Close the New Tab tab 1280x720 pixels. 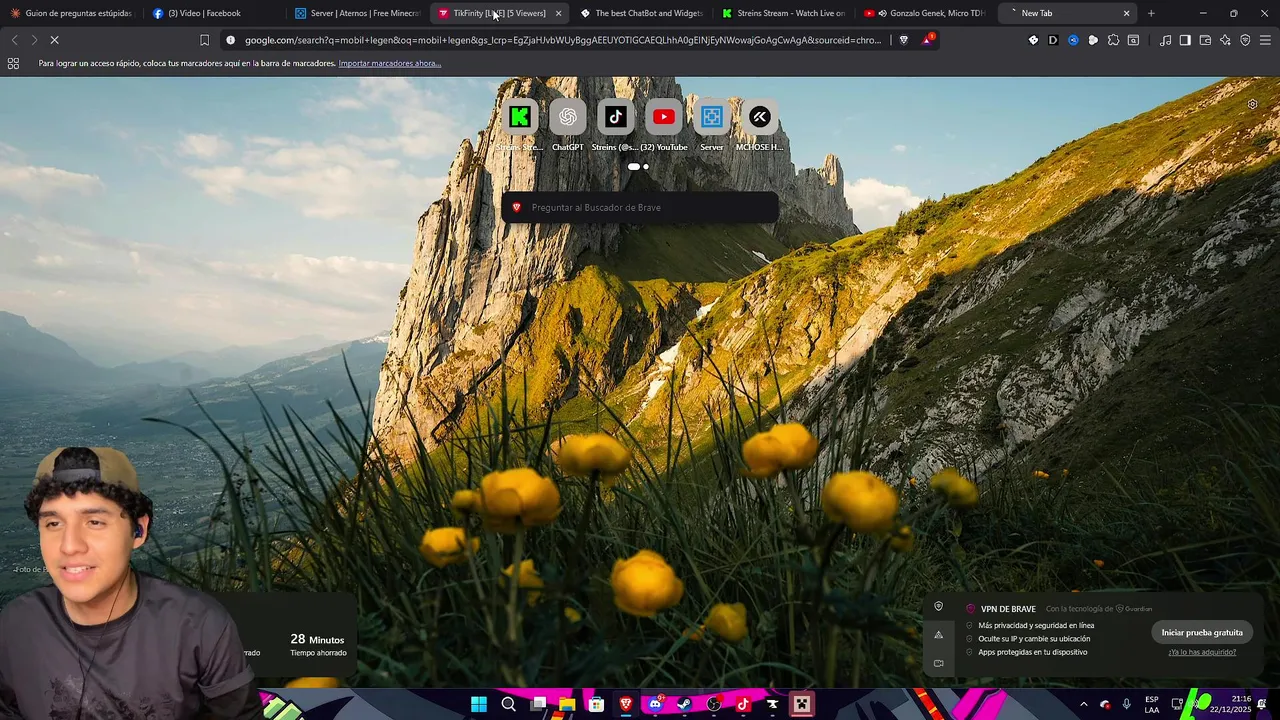[x=1126, y=13]
